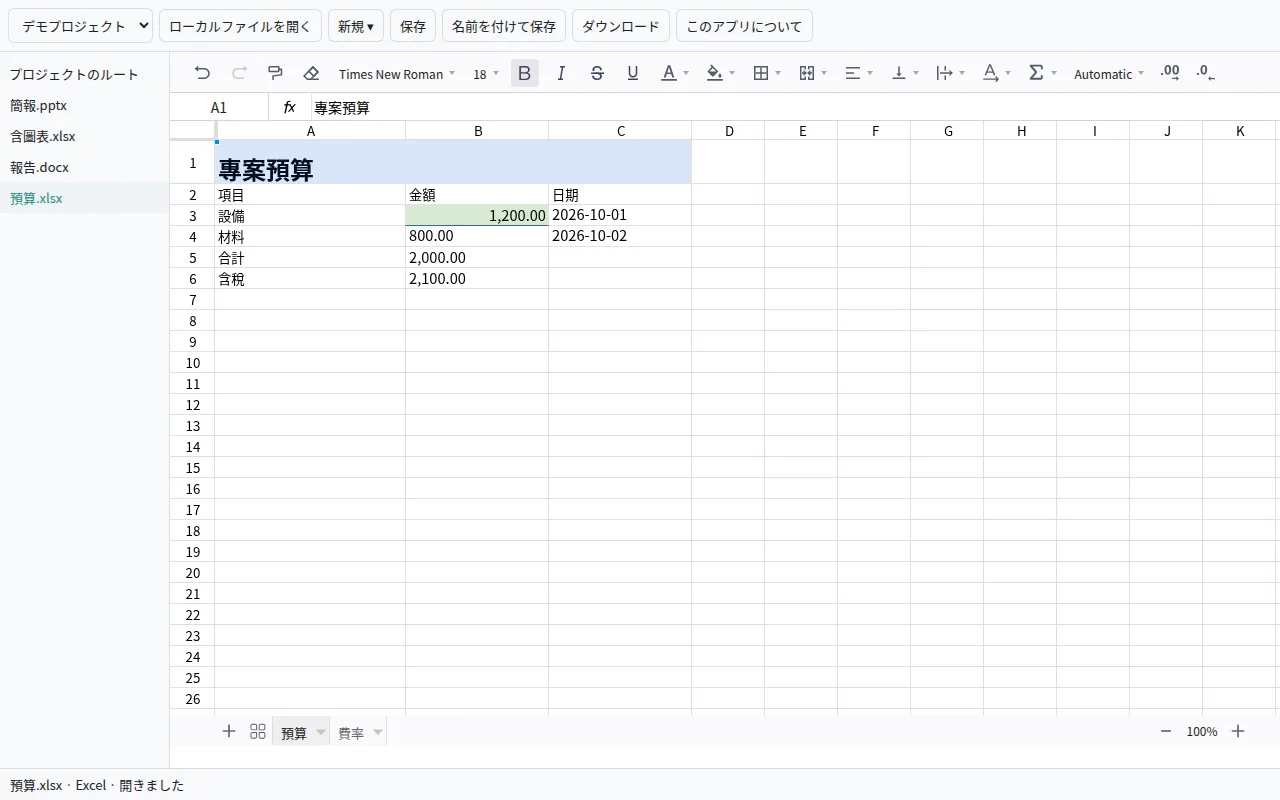Viewport: 1280px width, 800px height.
Task: Add a new sheet with plus icon
Action: click(229, 731)
